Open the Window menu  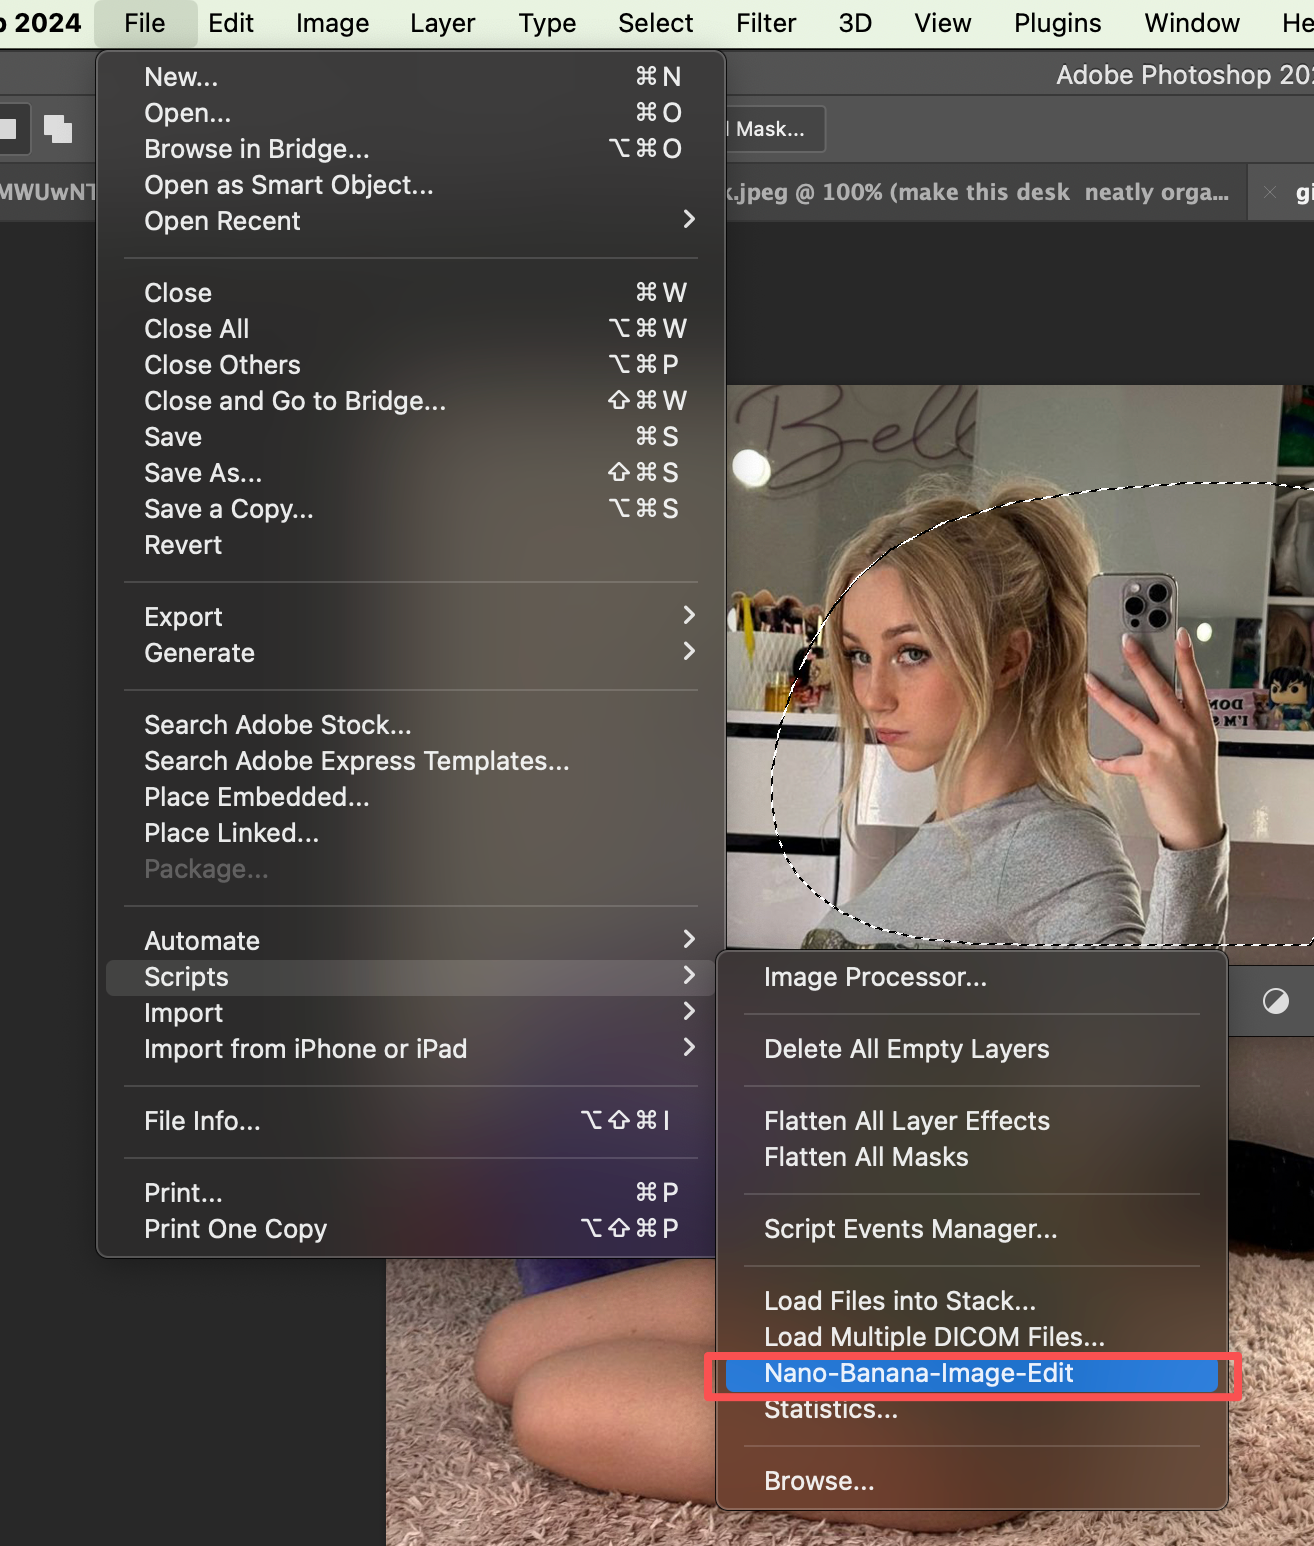coord(1192,23)
